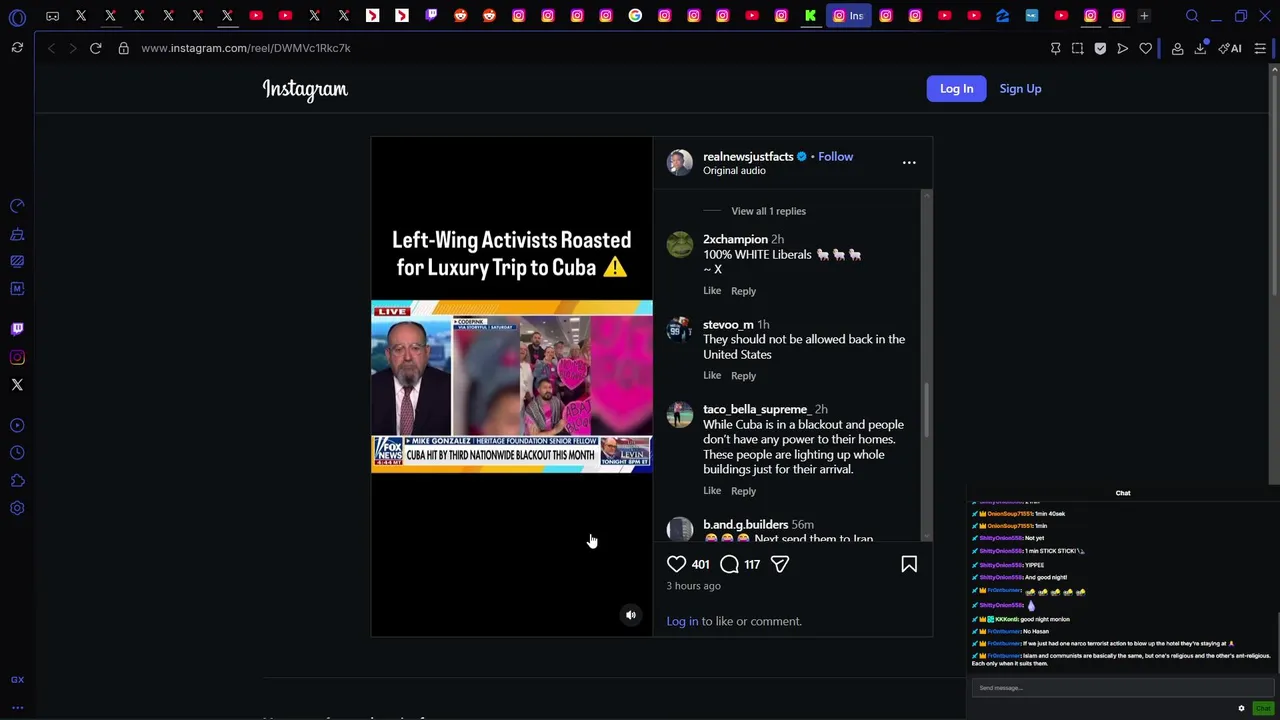Select the active Instagram 'Ins' tab
1280x720 pixels.
coord(848,16)
